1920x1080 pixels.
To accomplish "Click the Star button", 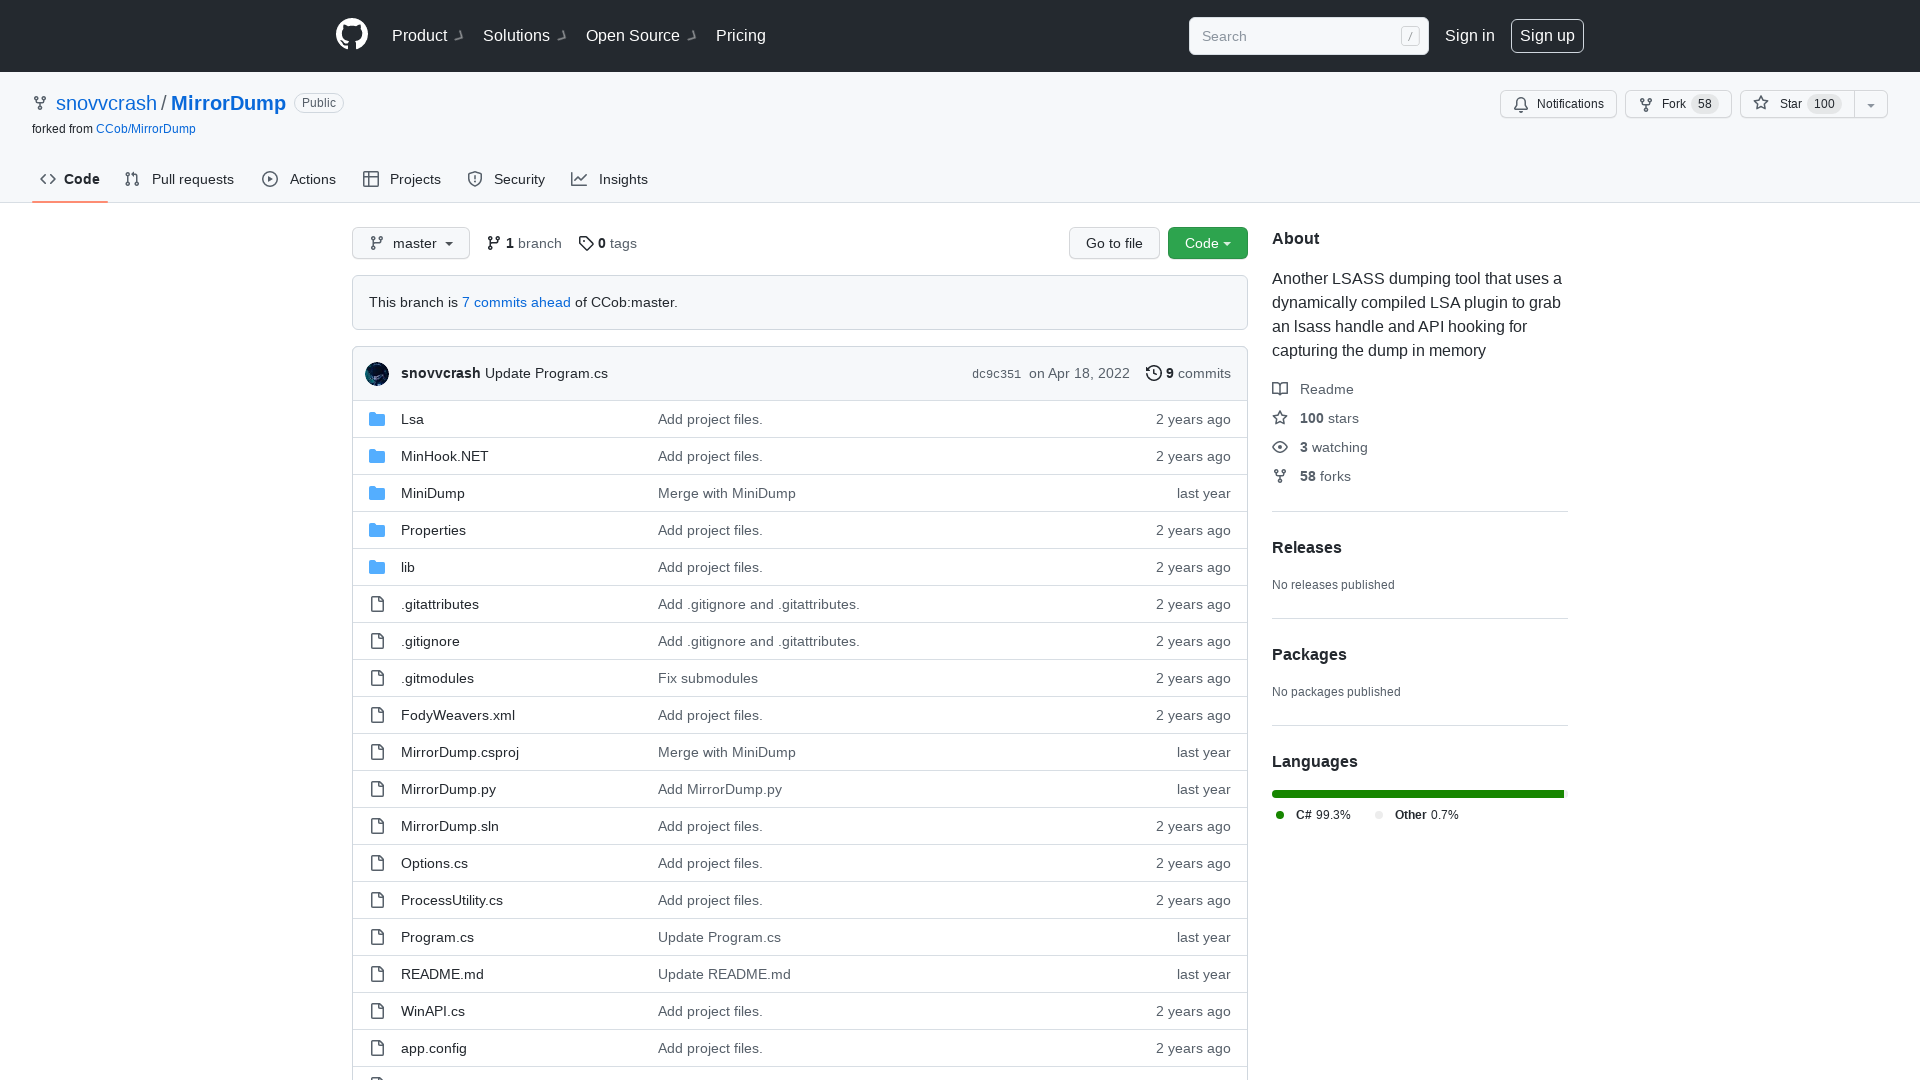I will [1797, 104].
